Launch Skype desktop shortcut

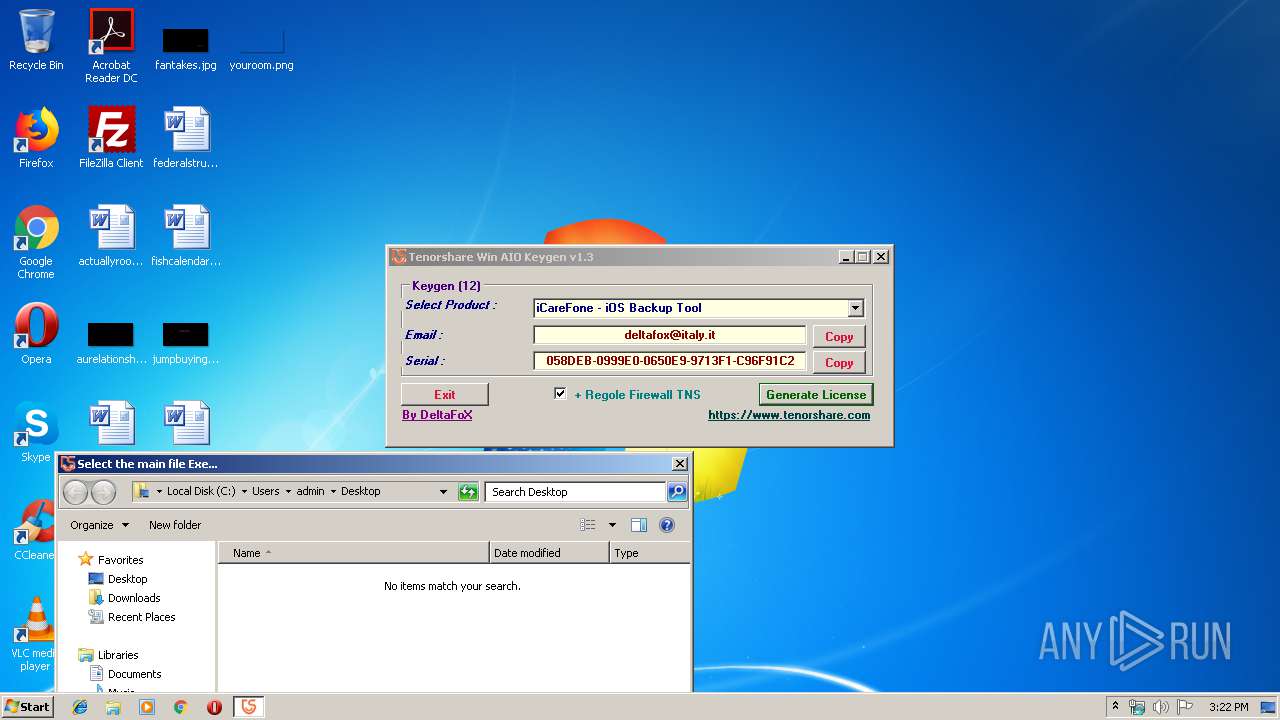tap(36, 432)
